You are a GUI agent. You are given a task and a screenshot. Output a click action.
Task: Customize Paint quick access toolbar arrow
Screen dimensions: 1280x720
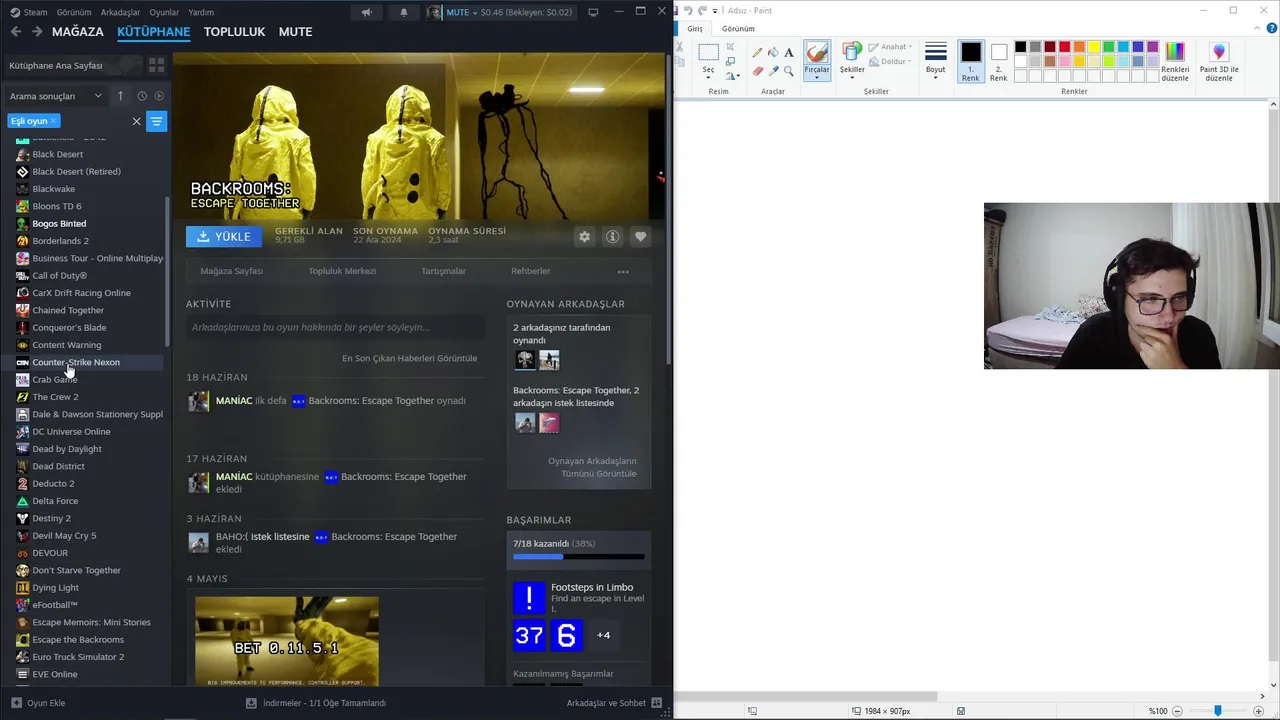point(715,11)
